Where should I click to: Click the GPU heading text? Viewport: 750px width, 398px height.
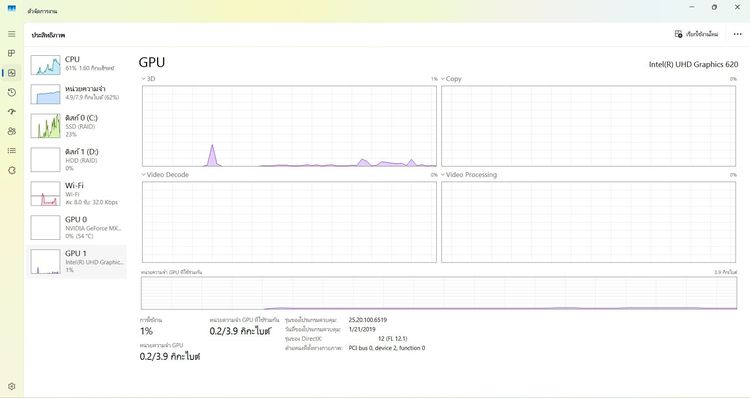click(152, 62)
